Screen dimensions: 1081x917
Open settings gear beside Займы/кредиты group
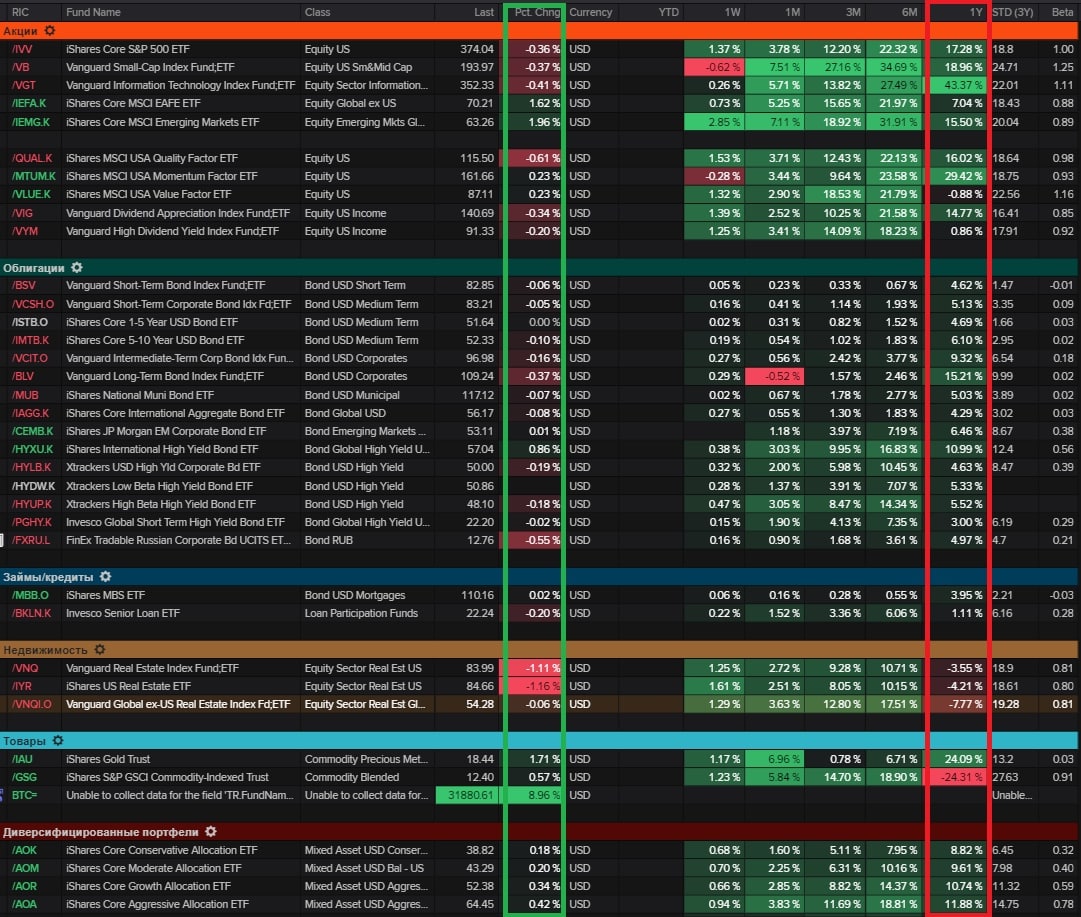105,576
